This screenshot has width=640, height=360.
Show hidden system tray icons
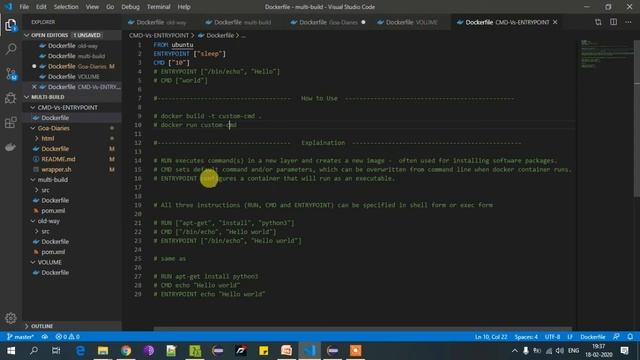coord(515,351)
